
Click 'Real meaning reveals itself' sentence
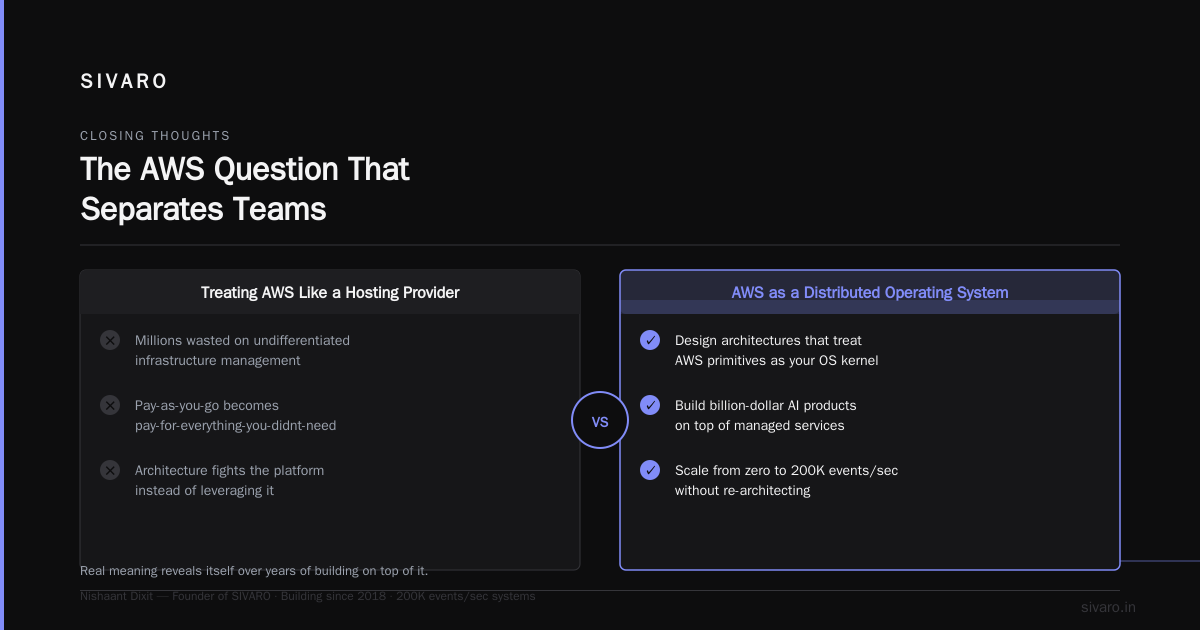(x=254, y=570)
